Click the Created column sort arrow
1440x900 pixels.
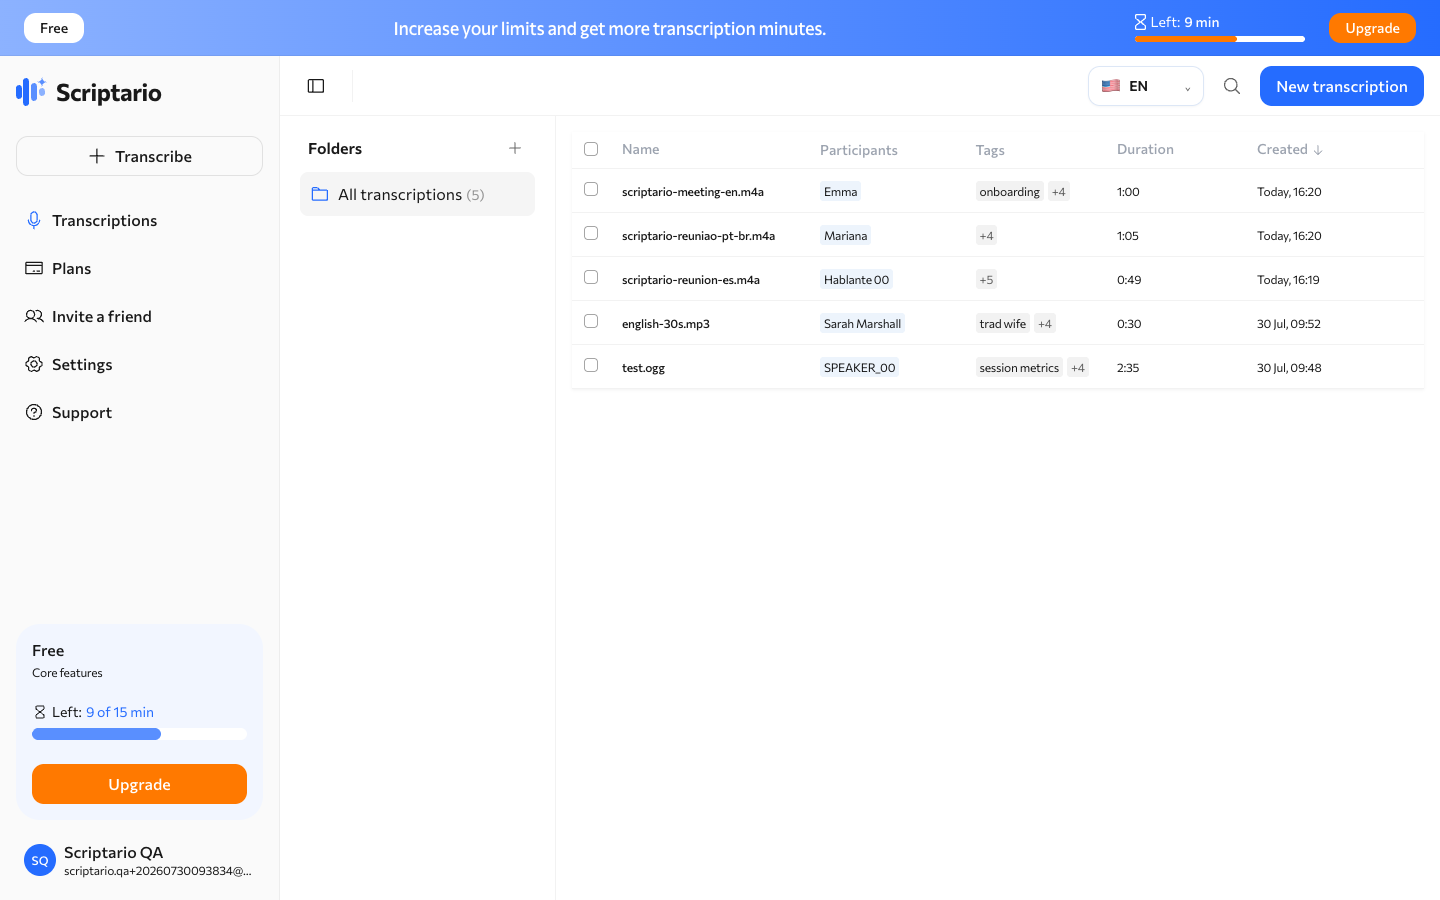point(1318,150)
